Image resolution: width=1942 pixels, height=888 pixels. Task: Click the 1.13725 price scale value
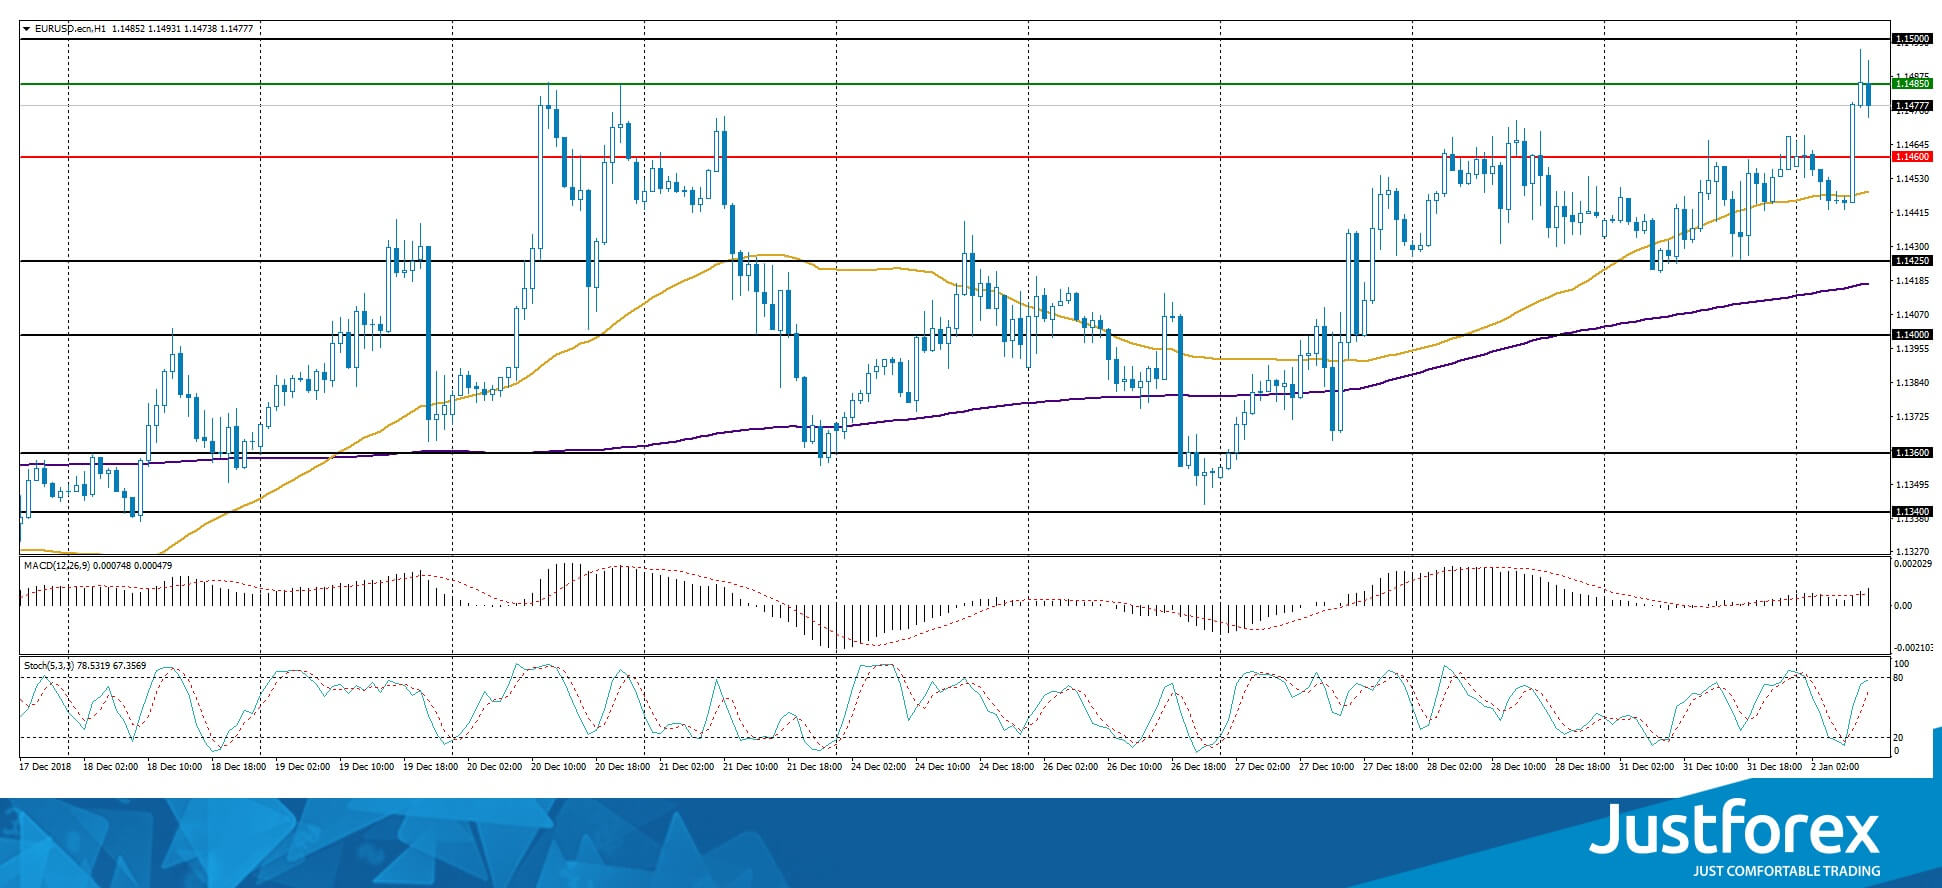pyautogui.click(x=1913, y=417)
